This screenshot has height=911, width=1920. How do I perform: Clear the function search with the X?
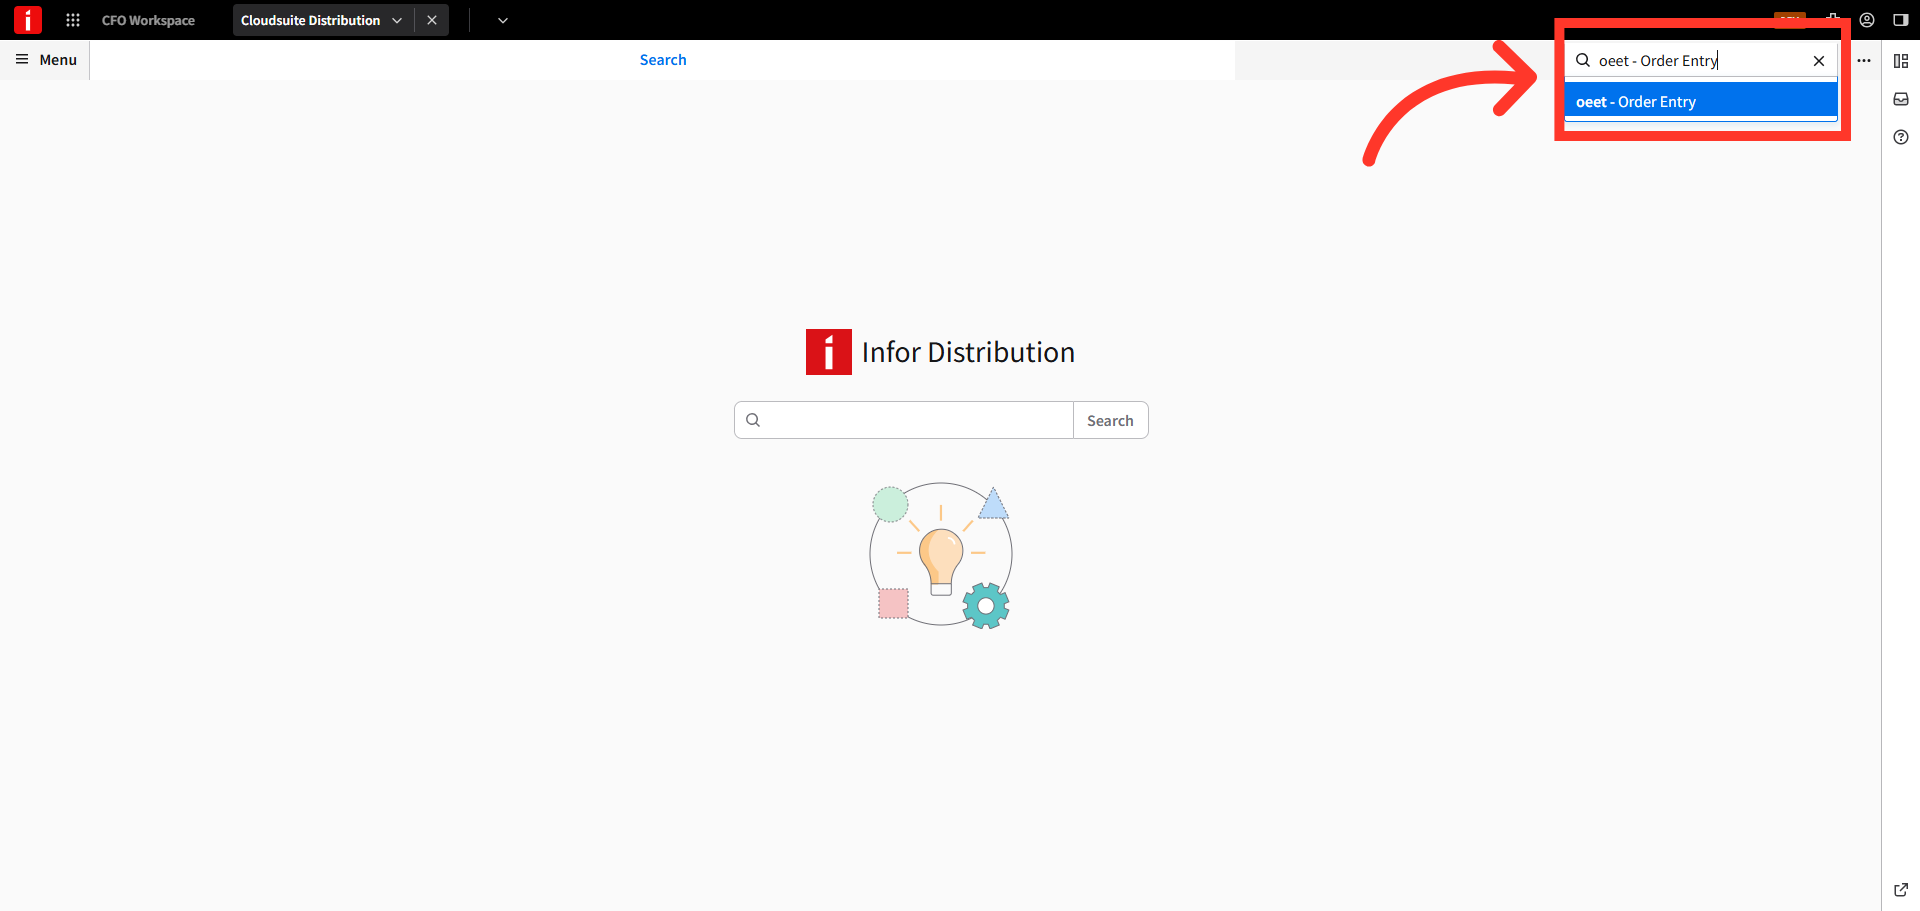1819,61
